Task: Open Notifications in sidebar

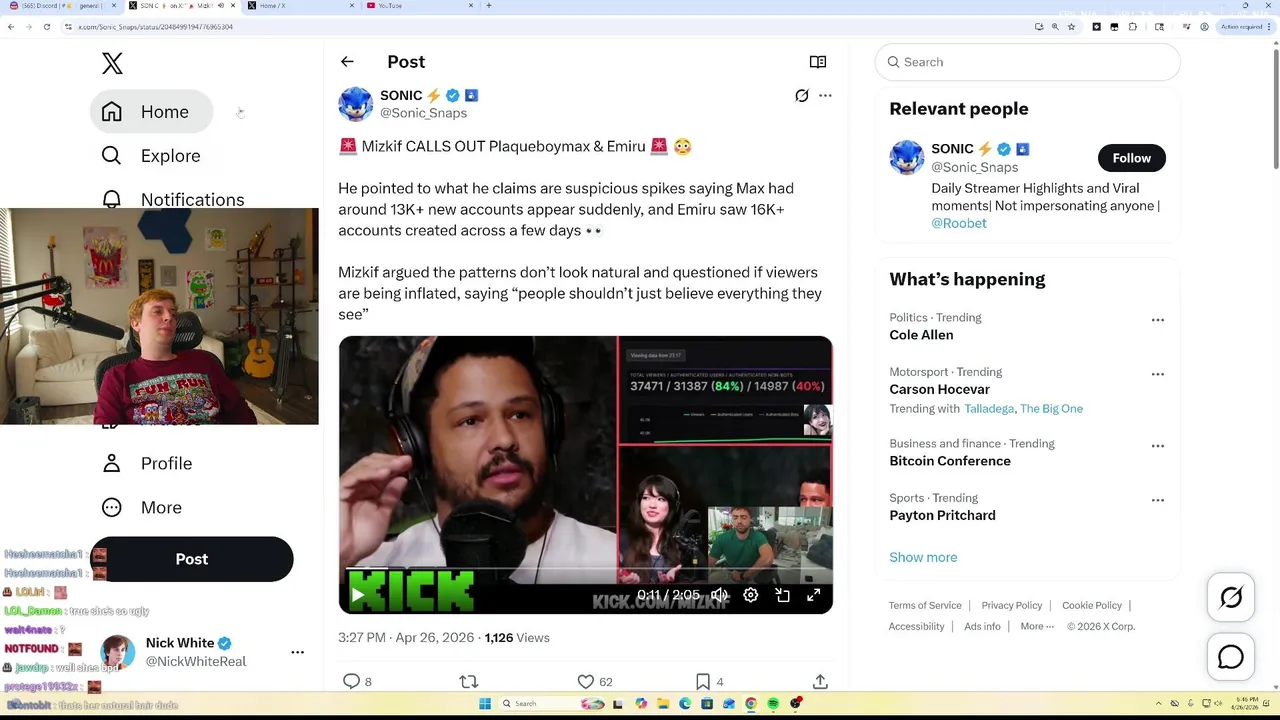Action: click(172, 199)
